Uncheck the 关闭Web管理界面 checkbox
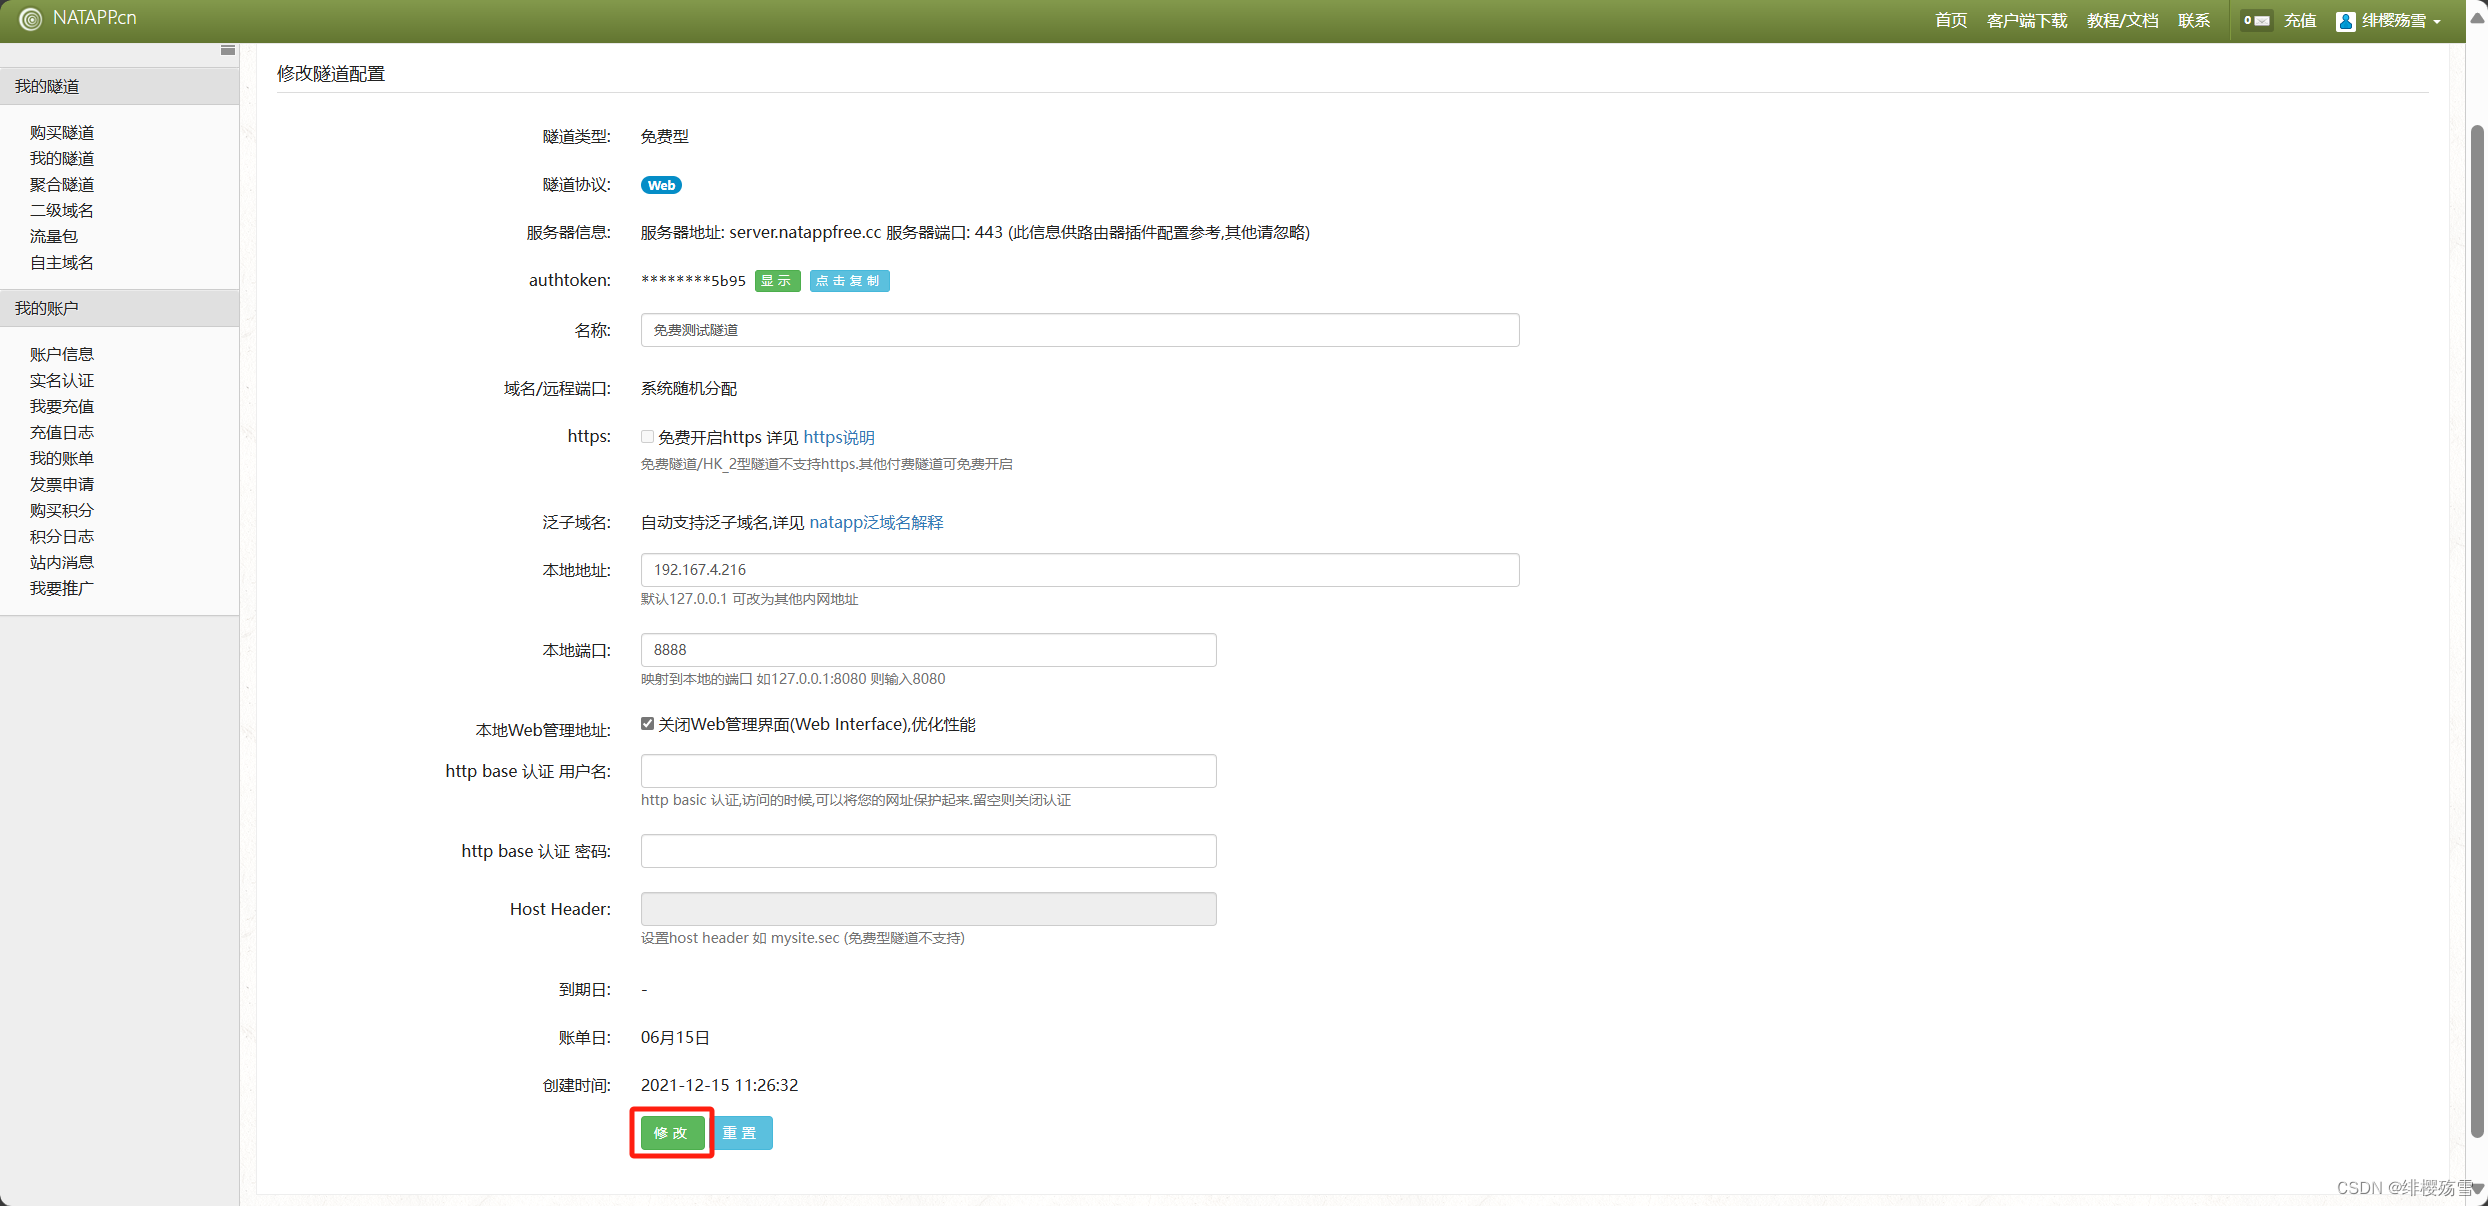Viewport: 2488px width, 1206px height. [x=647, y=724]
